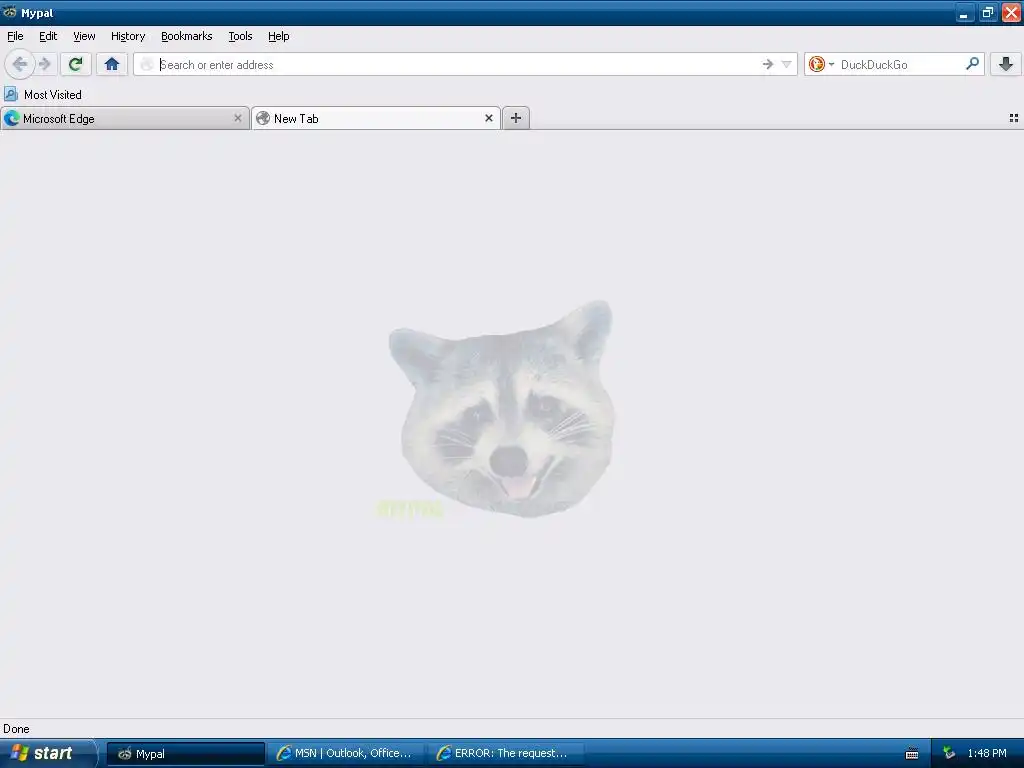Switch to the Microsoft Edge tab
This screenshot has width=1024, height=768.
click(124, 118)
